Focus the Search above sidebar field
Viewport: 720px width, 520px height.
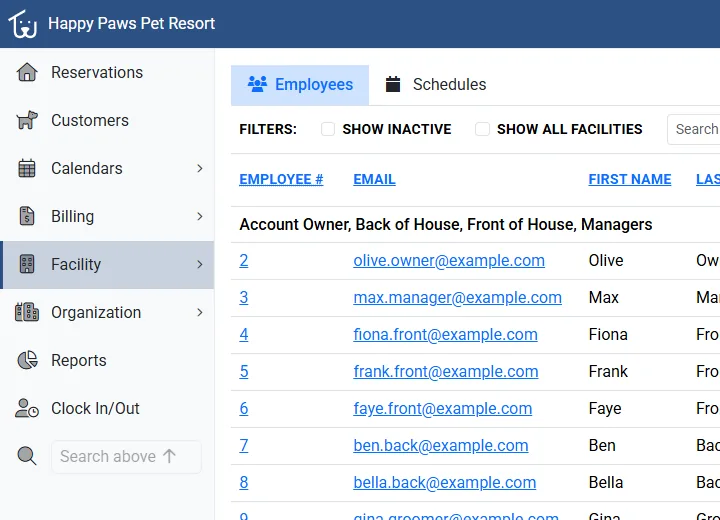coord(126,457)
